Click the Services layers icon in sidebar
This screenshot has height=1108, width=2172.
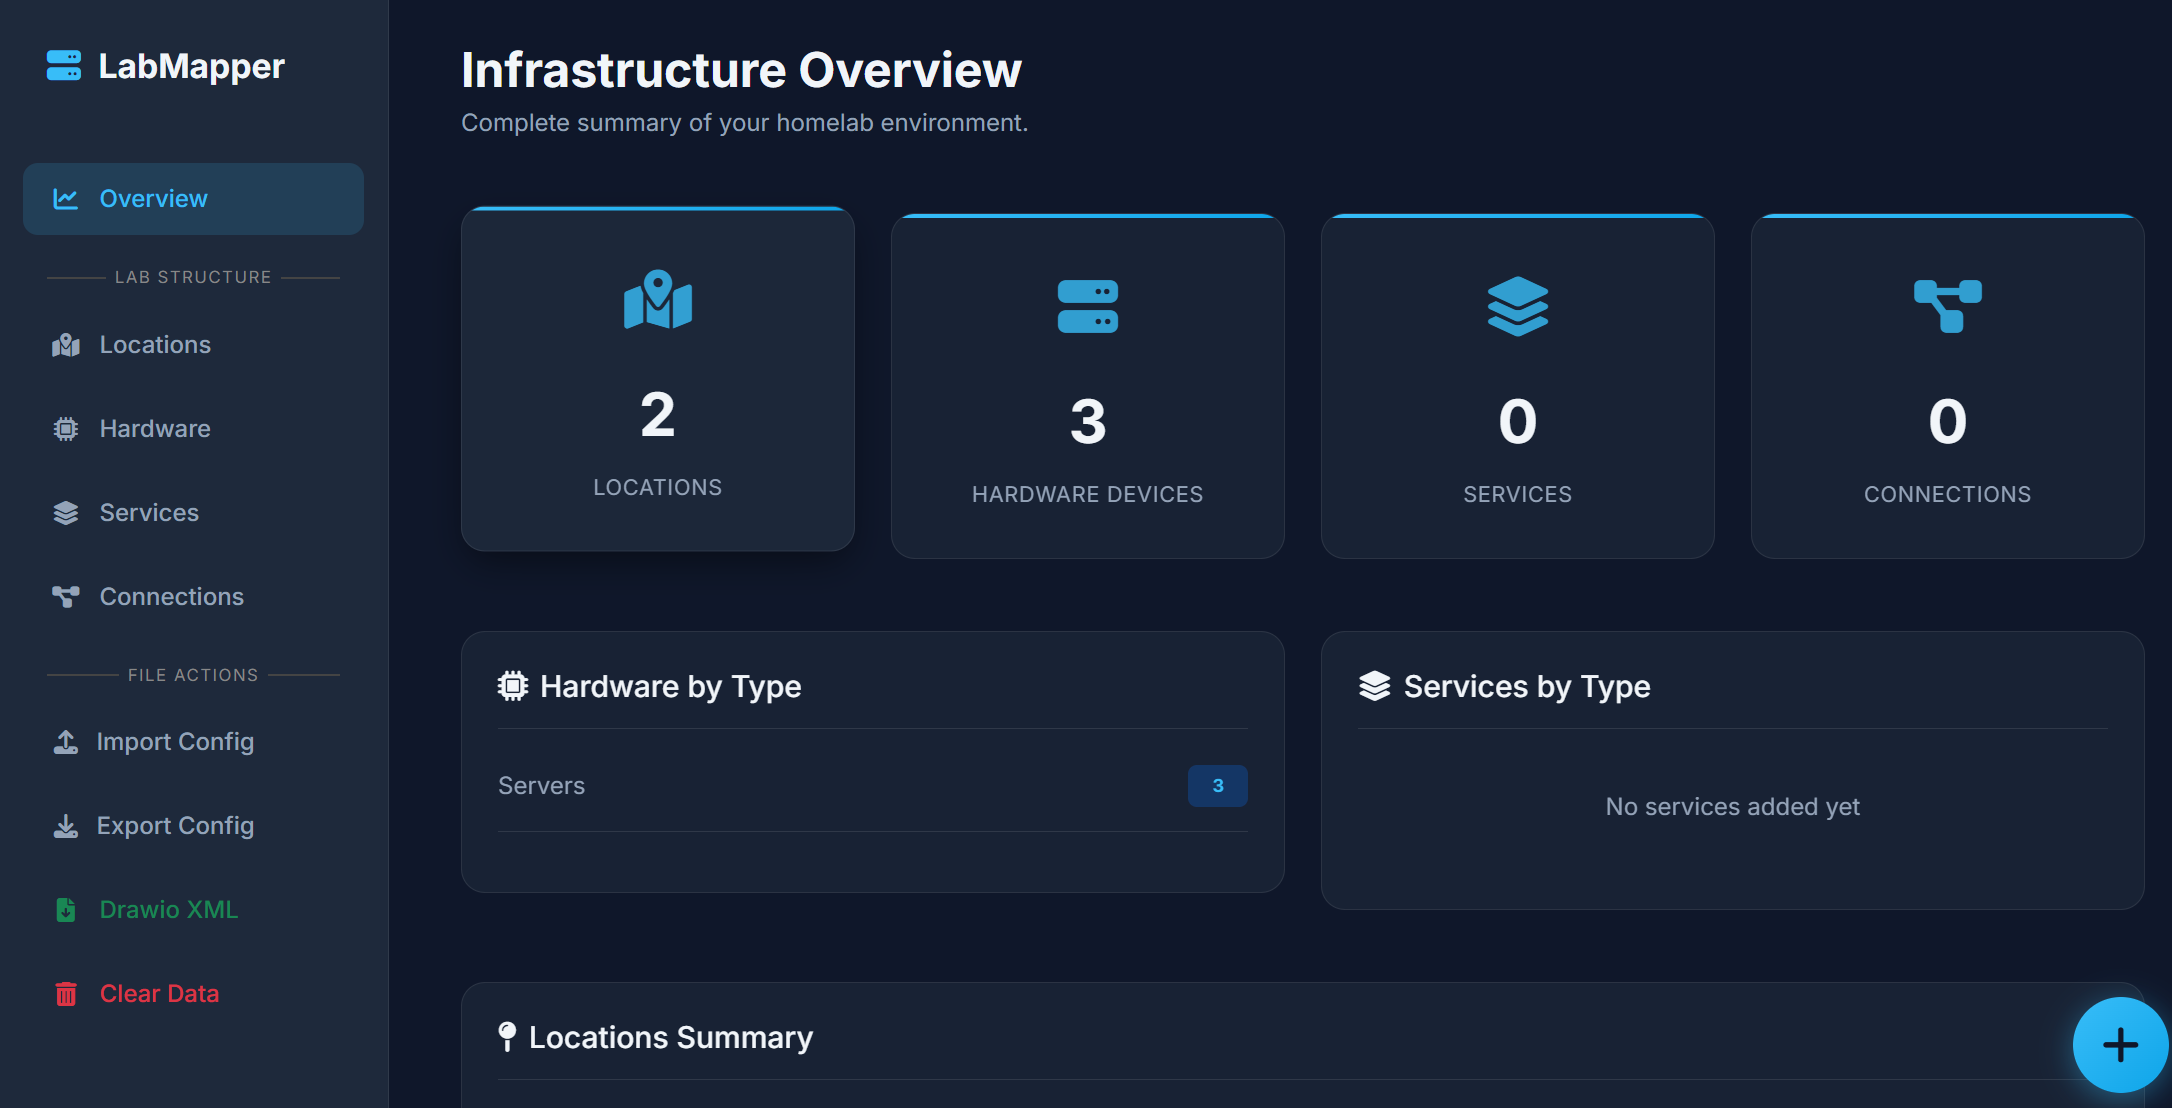(66, 513)
